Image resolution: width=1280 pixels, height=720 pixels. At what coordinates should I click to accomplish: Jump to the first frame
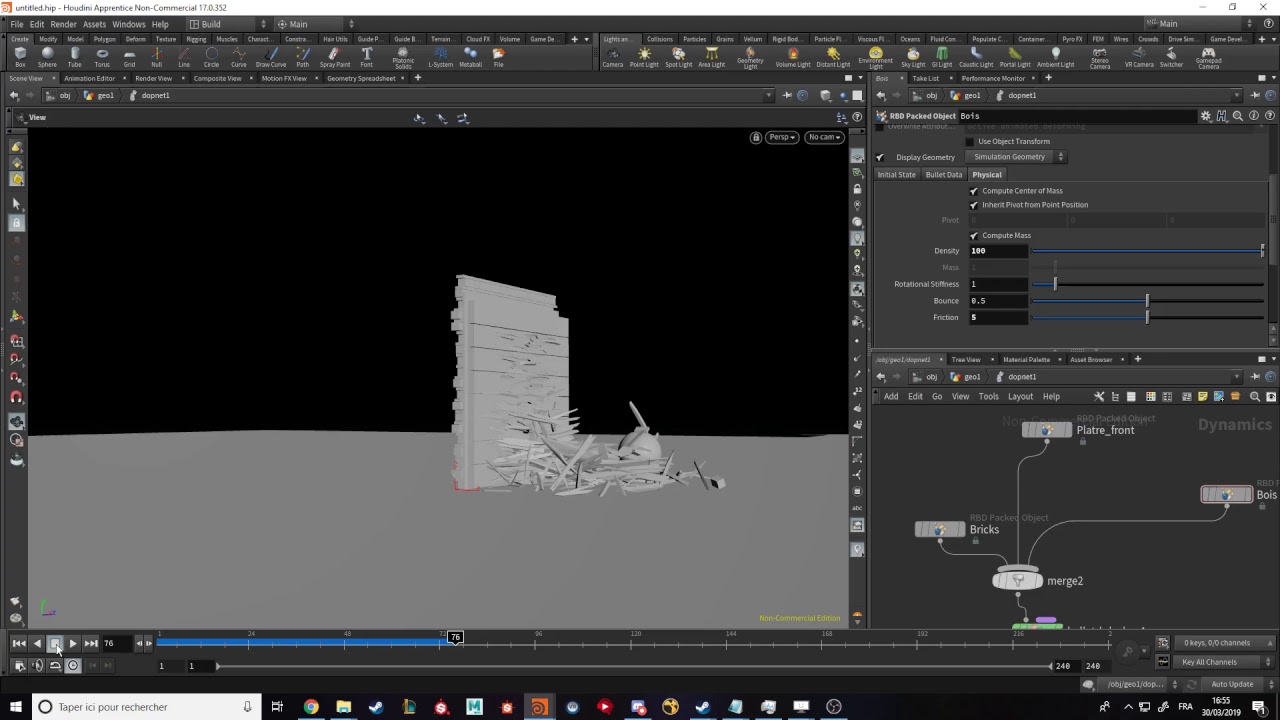click(18, 643)
